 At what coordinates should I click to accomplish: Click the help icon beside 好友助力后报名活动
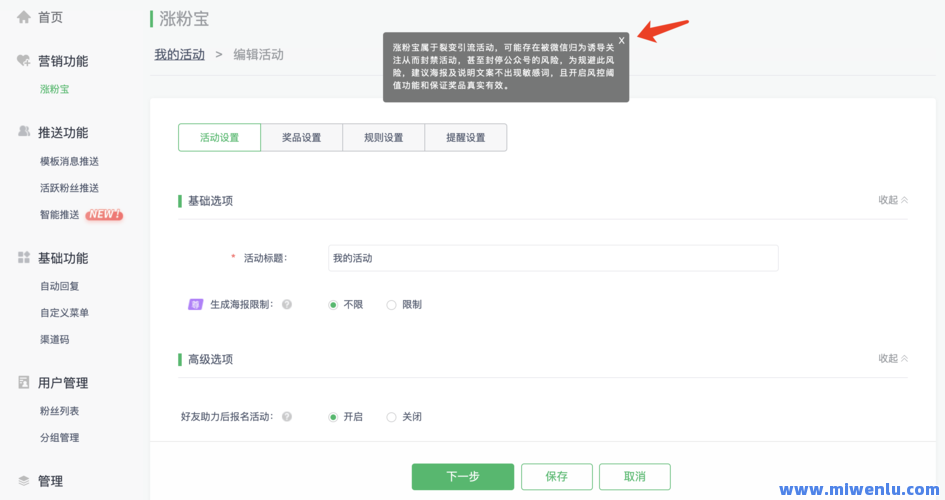[287, 417]
